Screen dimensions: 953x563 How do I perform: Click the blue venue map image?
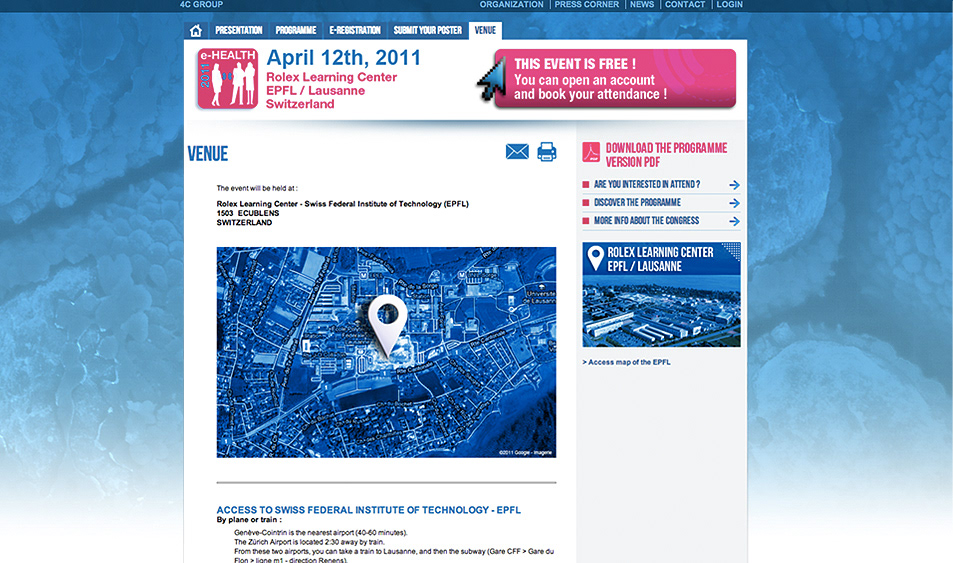386,352
